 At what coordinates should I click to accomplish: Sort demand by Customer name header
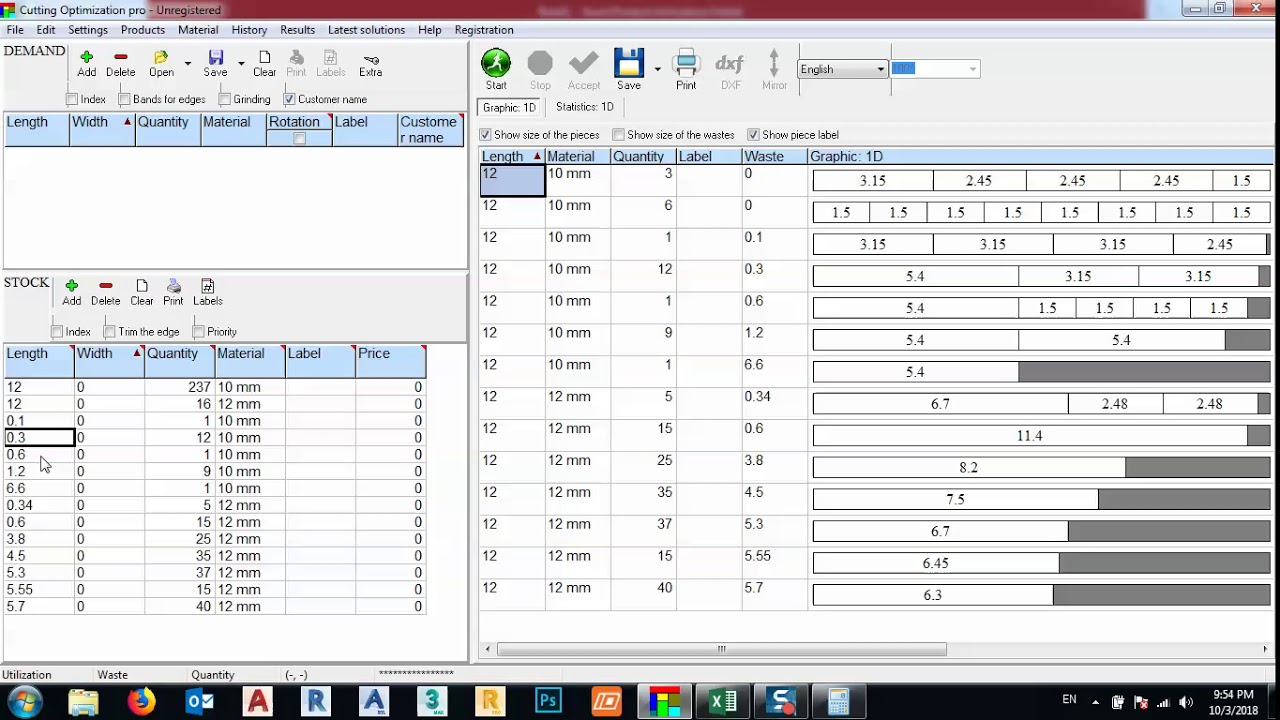point(430,130)
